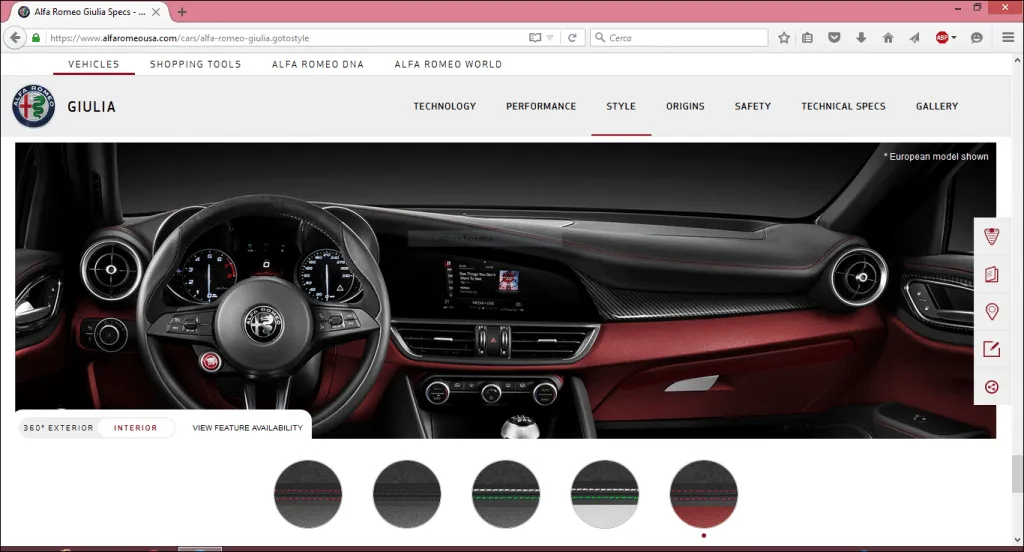Open the ALFA ROMEO WORLD menu
The image size is (1024, 552).
pyautogui.click(x=448, y=64)
